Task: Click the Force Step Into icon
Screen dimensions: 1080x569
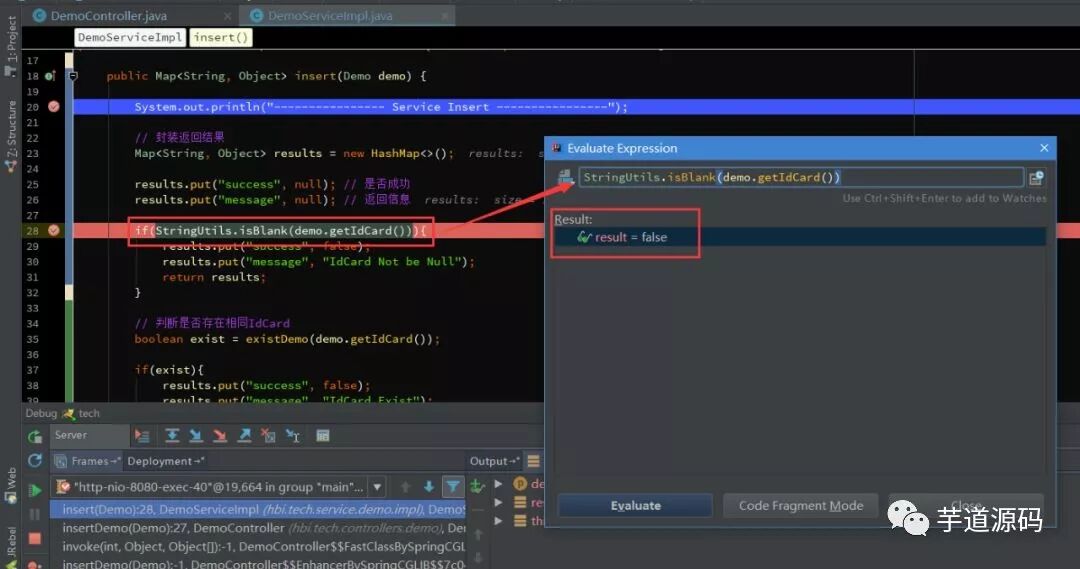Action: coord(220,435)
